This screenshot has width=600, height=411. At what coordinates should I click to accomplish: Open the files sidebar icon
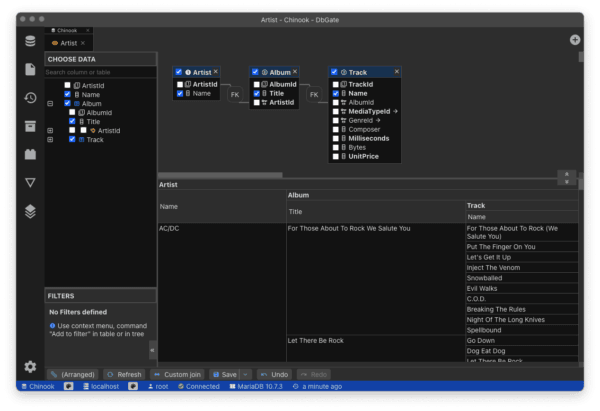pos(30,69)
